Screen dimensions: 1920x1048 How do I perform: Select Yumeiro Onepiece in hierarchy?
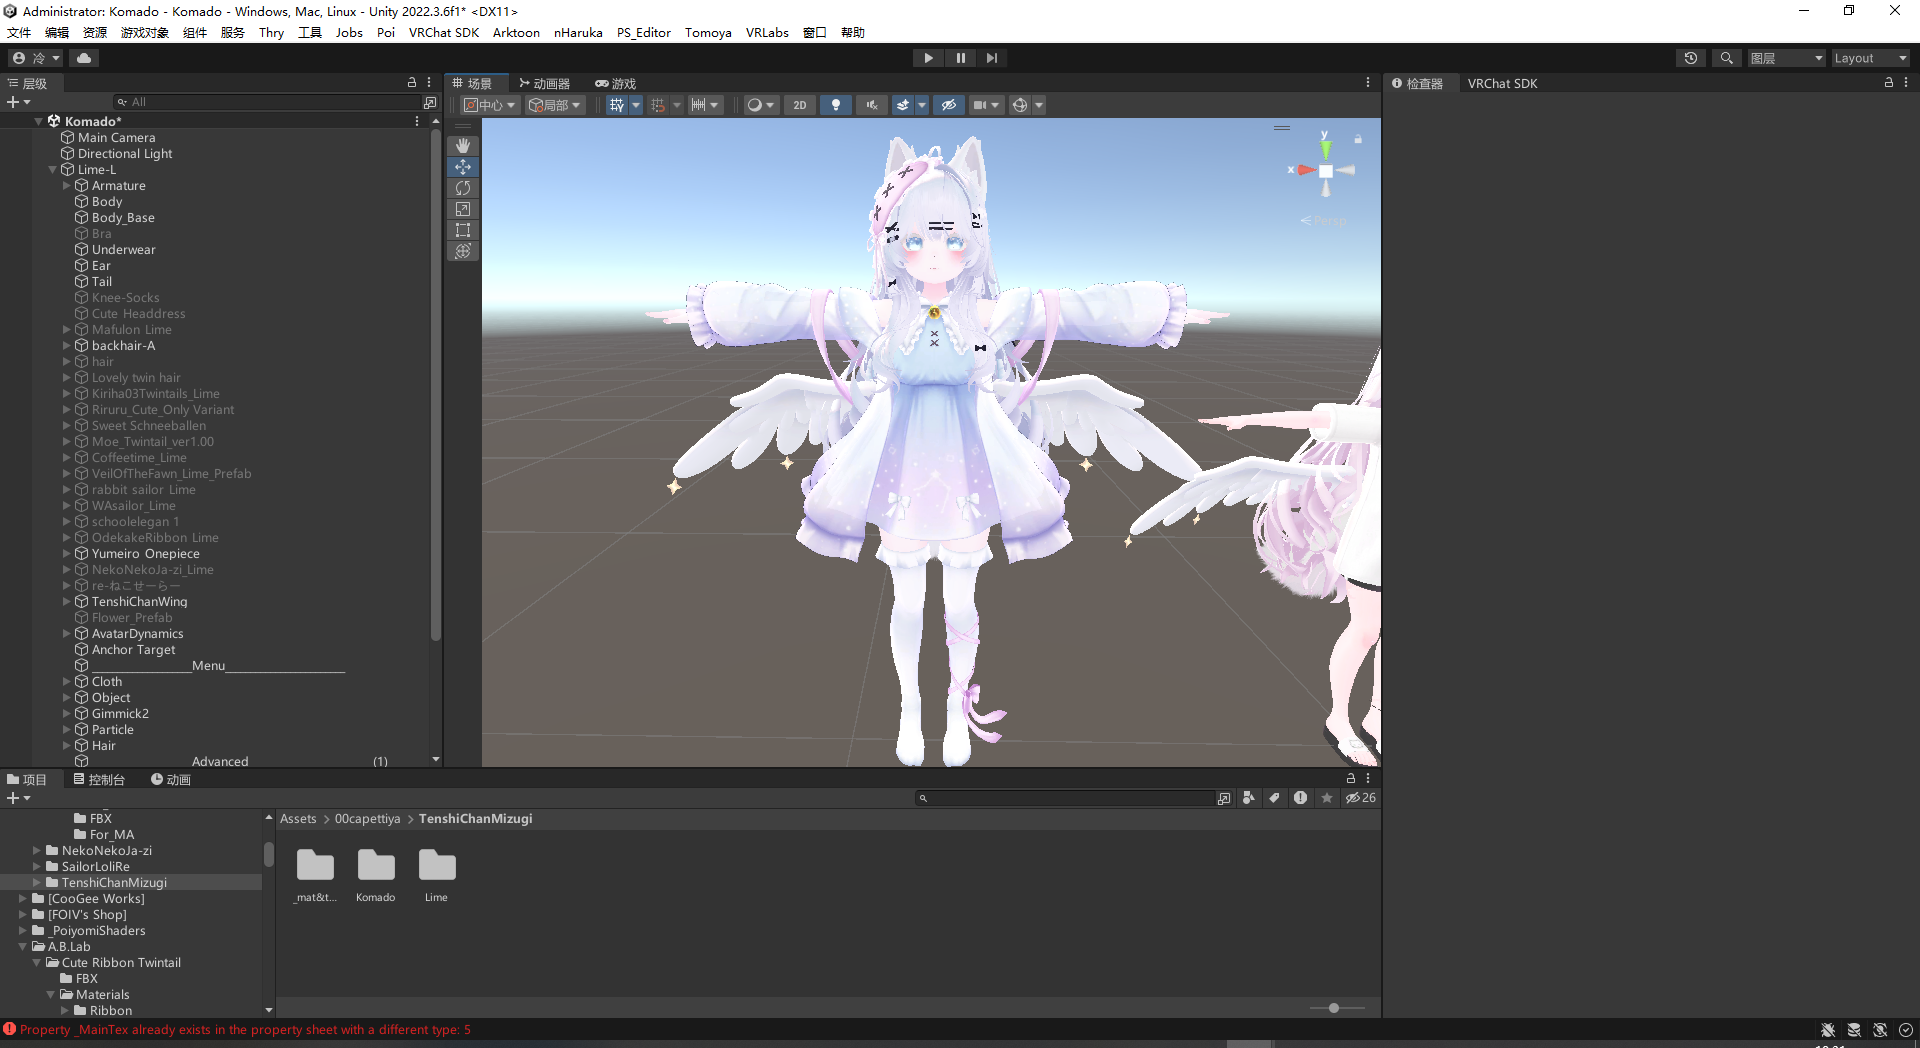[146, 554]
